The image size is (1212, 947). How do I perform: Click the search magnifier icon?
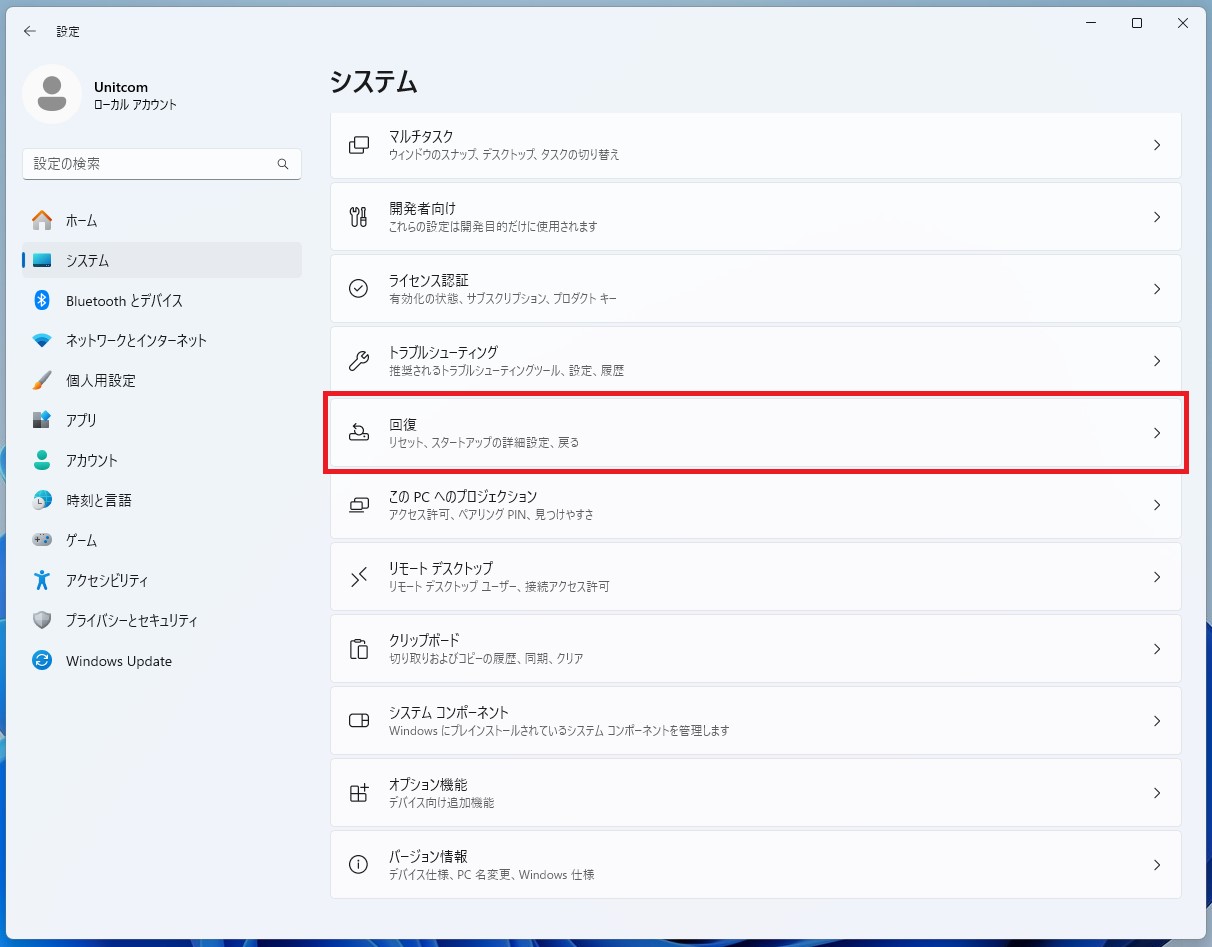coord(283,164)
